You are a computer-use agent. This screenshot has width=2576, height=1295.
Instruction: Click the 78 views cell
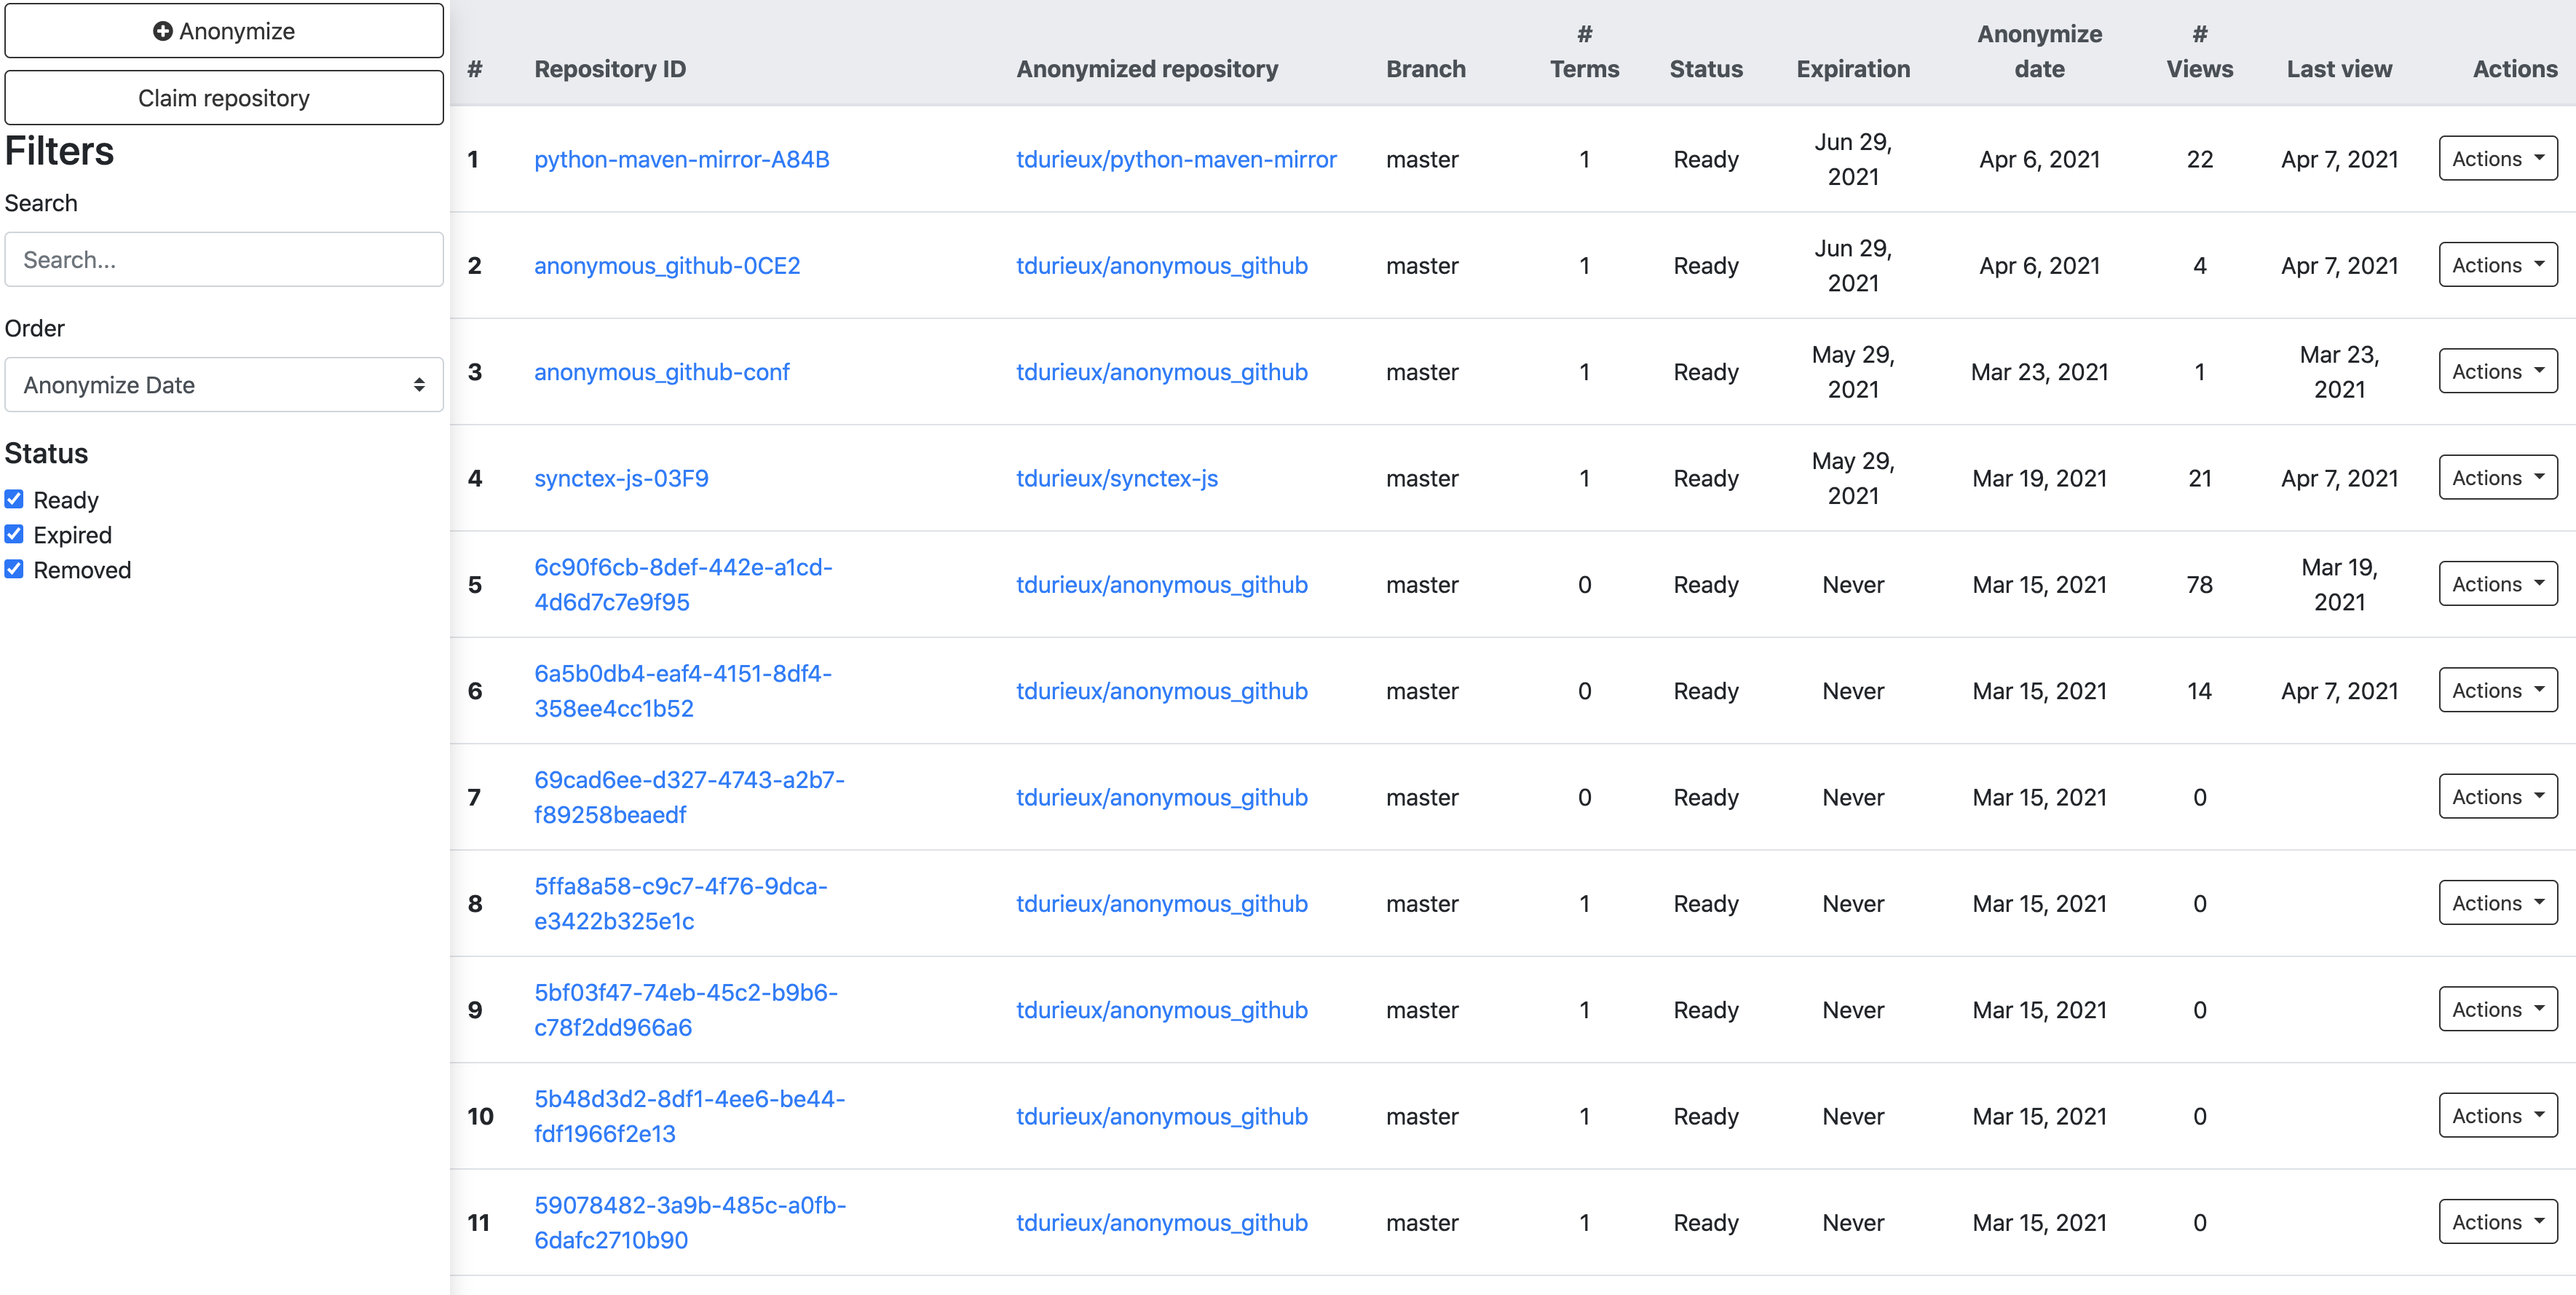tap(2199, 585)
